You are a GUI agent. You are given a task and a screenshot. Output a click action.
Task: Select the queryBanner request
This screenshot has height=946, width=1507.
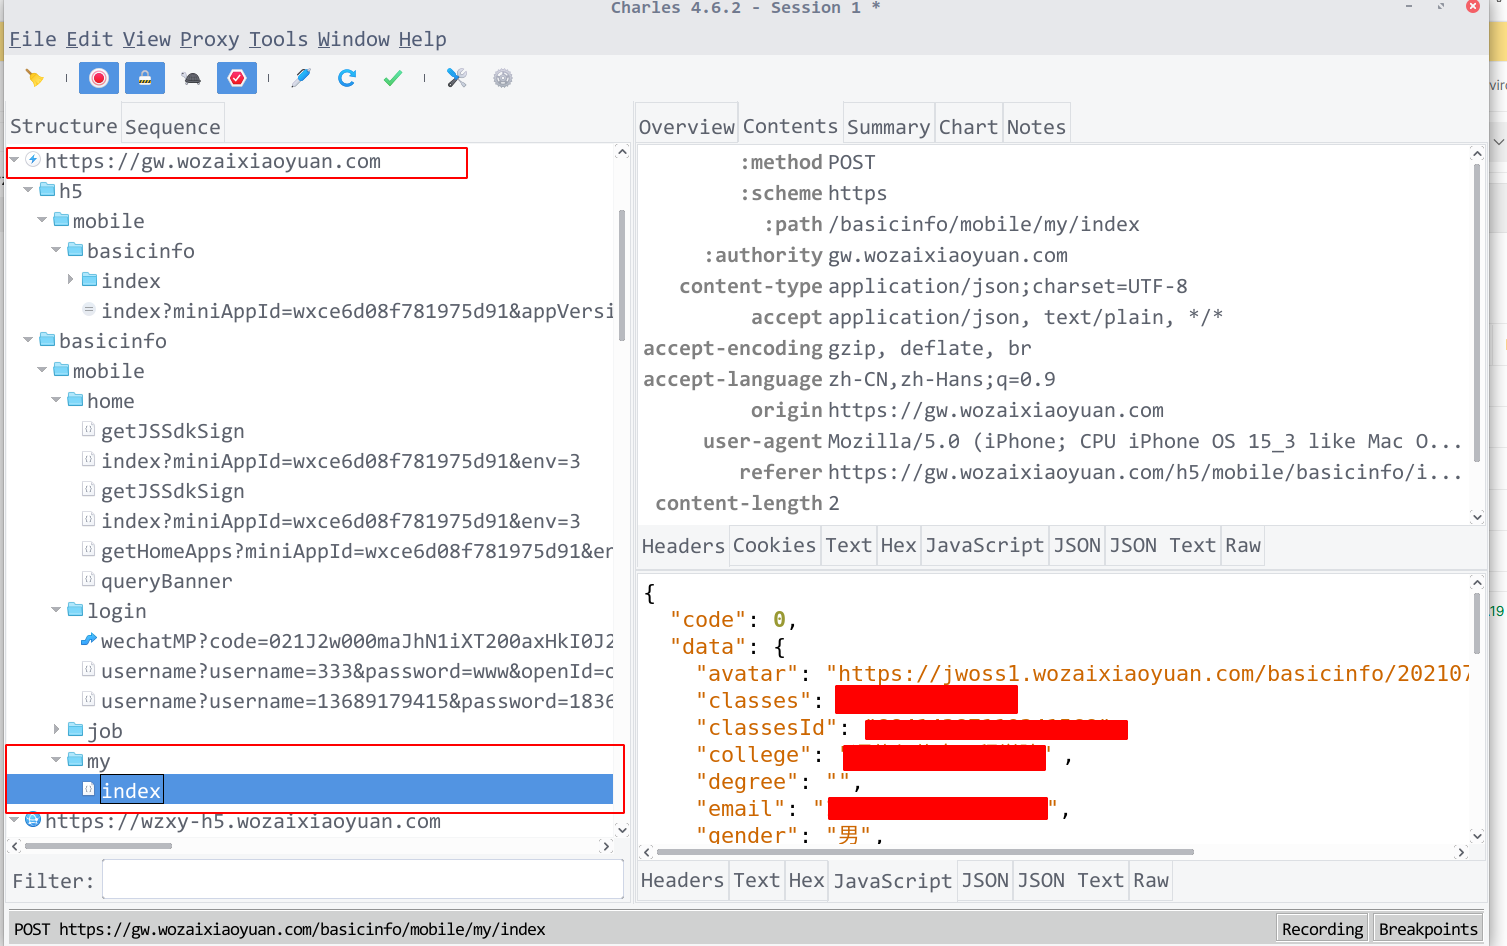coord(166,581)
